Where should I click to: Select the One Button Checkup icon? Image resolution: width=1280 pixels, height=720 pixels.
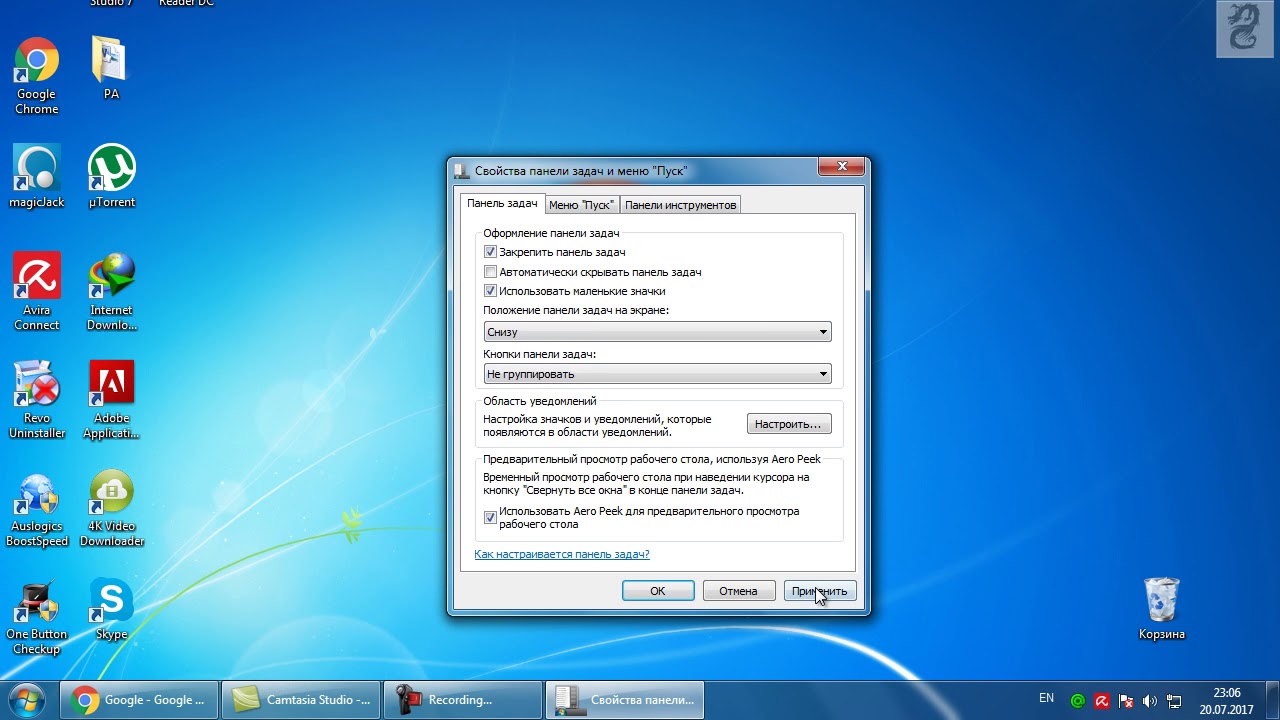pyautogui.click(x=37, y=616)
